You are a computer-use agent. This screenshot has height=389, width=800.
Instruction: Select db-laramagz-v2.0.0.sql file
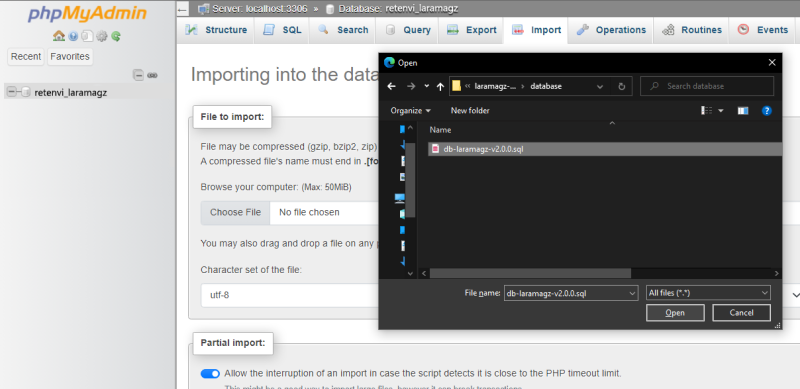click(605, 149)
